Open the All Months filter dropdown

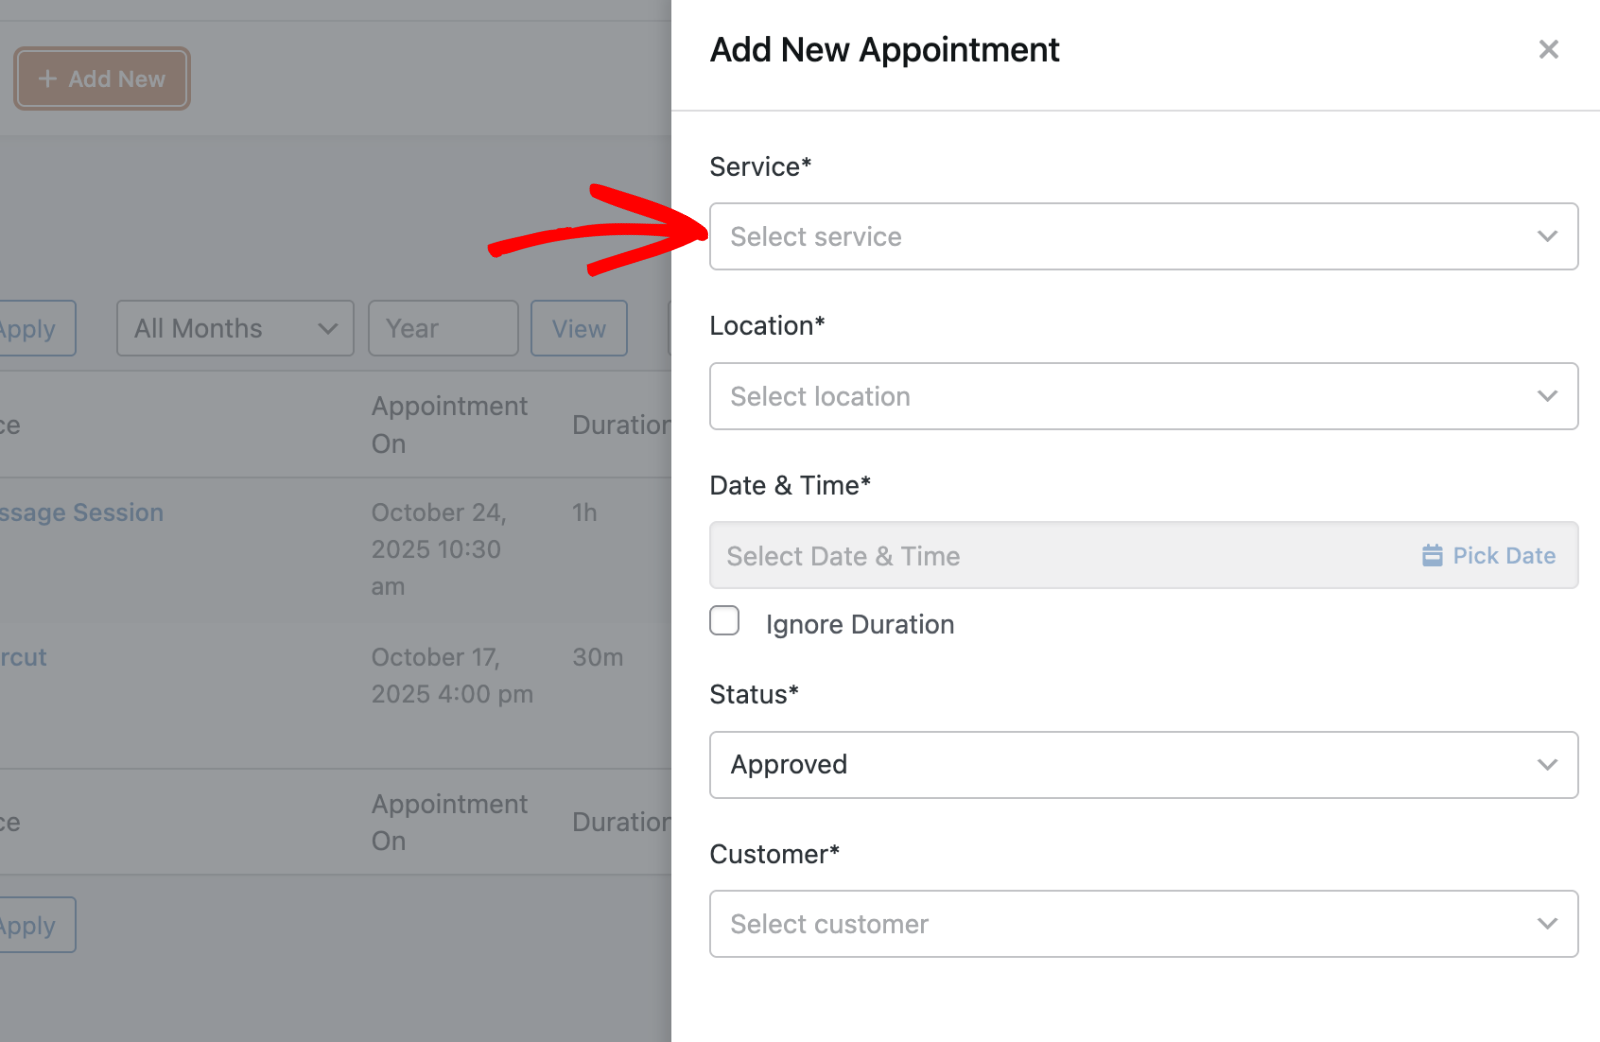coord(235,328)
